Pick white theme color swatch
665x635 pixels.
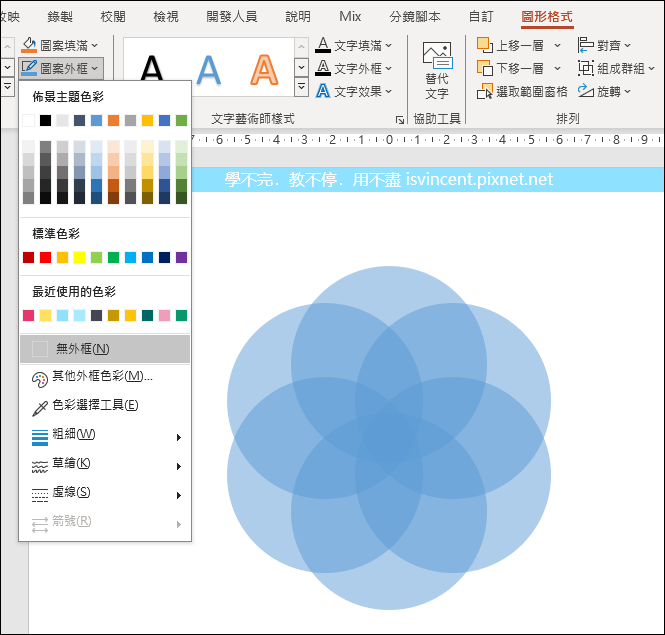(28, 120)
